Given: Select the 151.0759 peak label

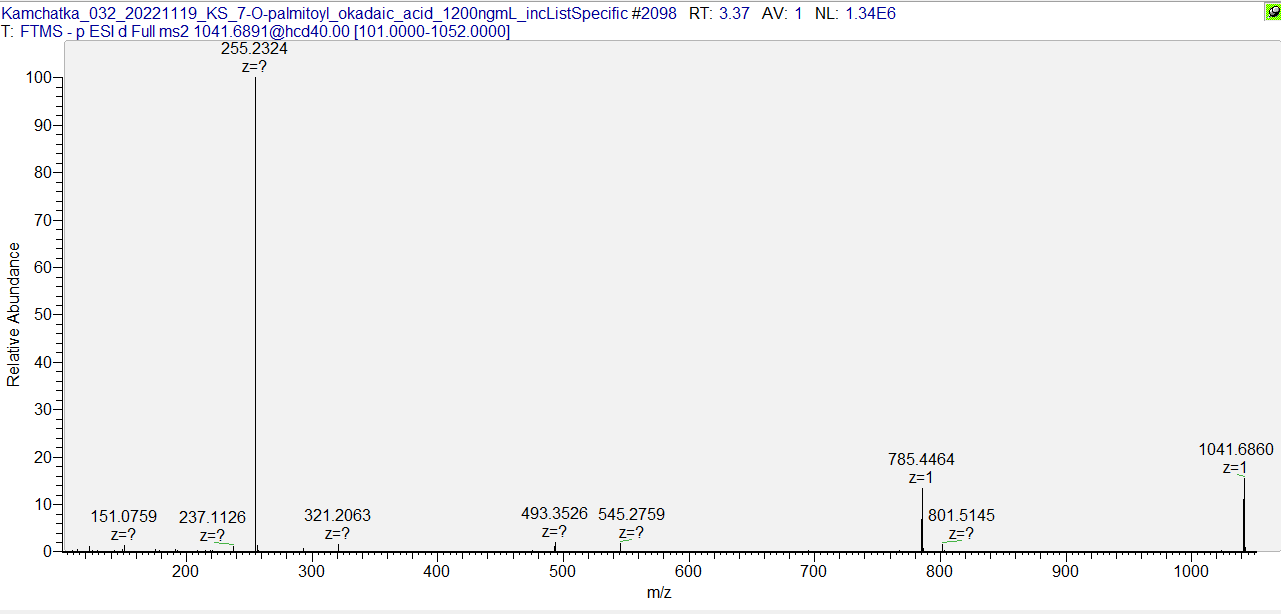Looking at the screenshot, I should pyautogui.click(x=123, y=517).
